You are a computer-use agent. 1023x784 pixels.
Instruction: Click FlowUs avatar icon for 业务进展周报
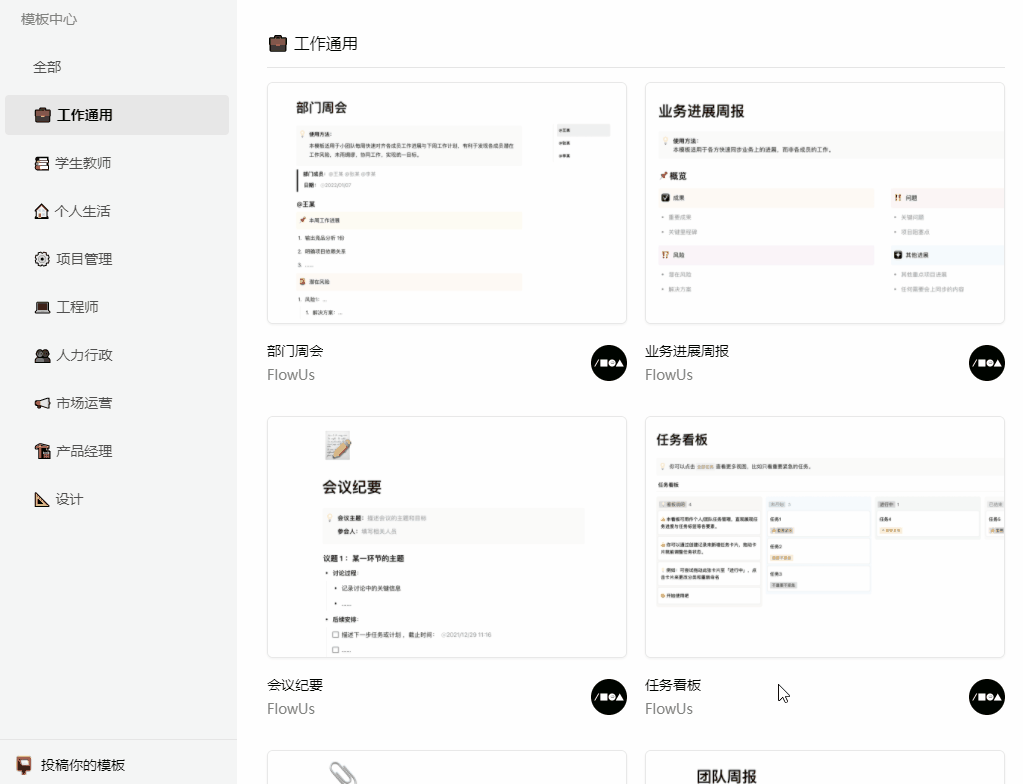tap(986, 363)
